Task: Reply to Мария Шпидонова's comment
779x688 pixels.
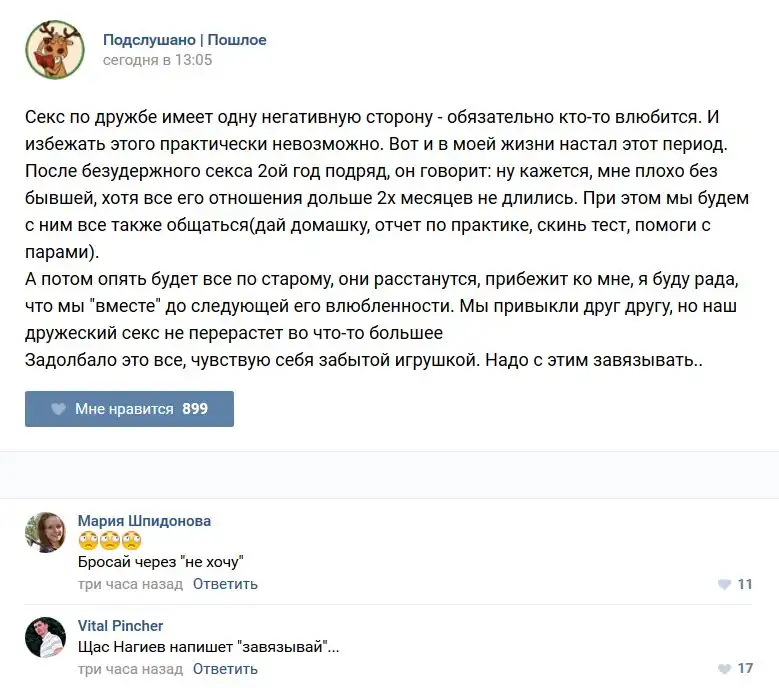Action: (225, 584)
